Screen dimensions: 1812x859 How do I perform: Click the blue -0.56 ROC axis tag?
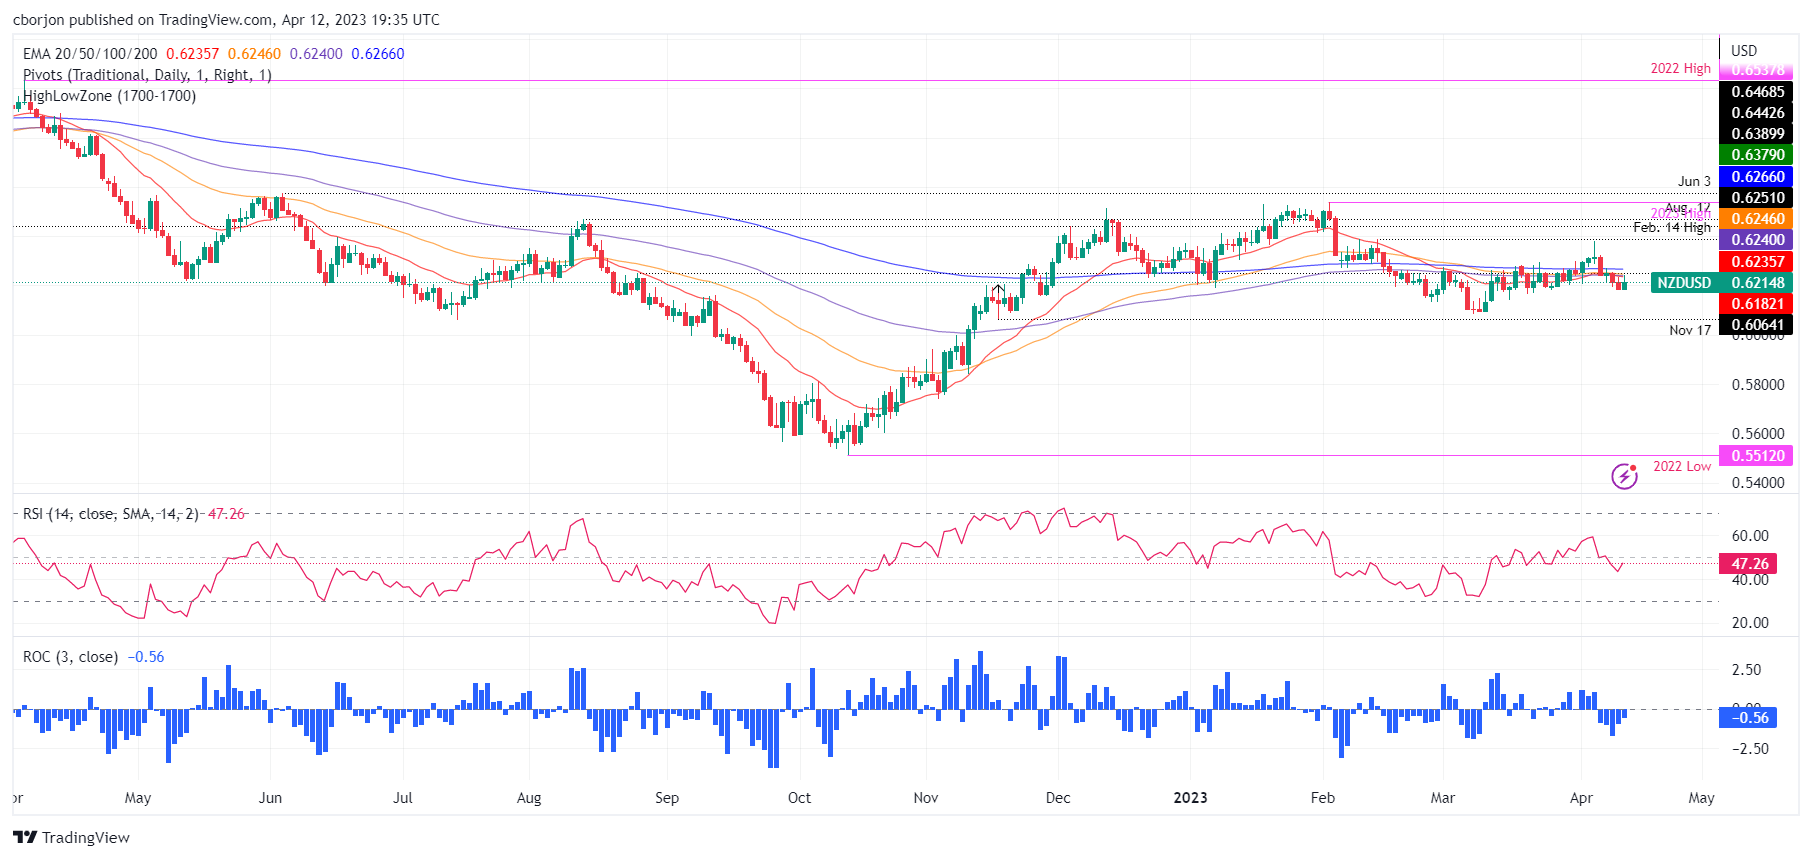point(1748,717)
